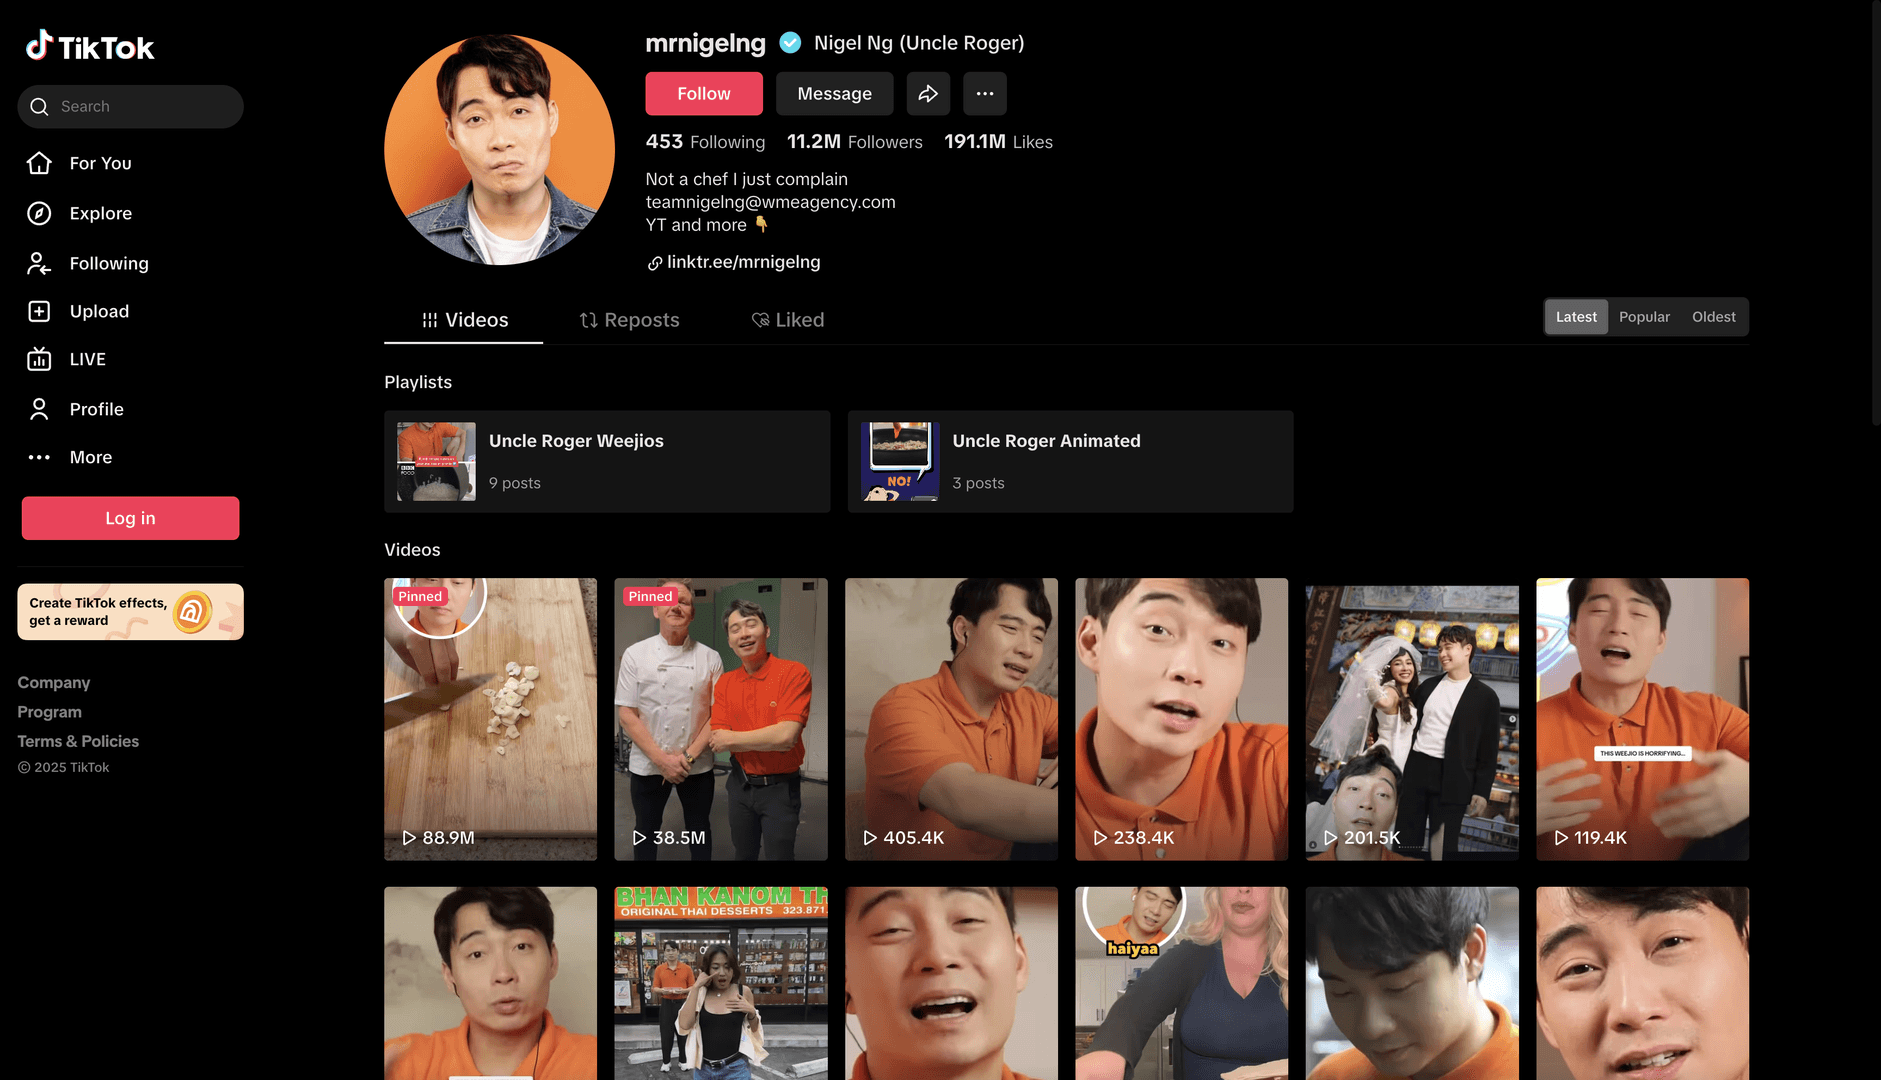Sort videos by Latest

(1576, 317)
